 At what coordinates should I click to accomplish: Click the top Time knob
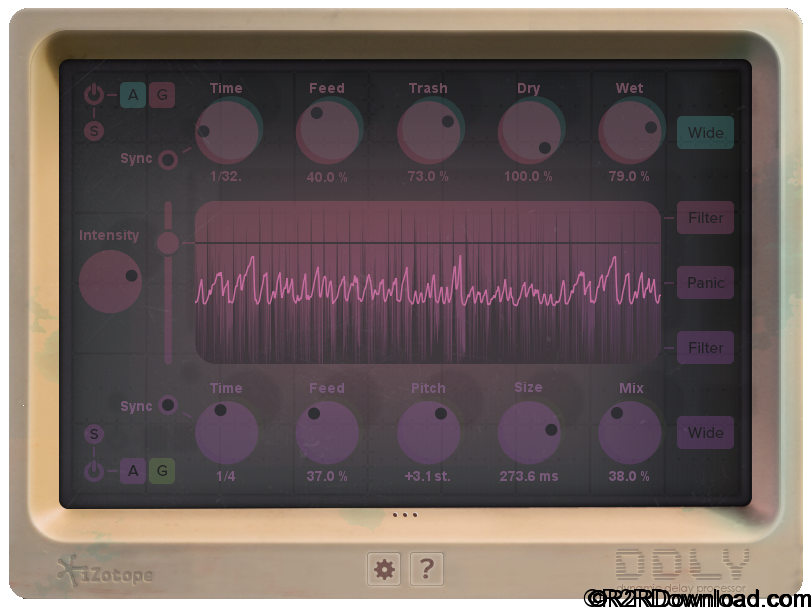(x=228, y=131)
